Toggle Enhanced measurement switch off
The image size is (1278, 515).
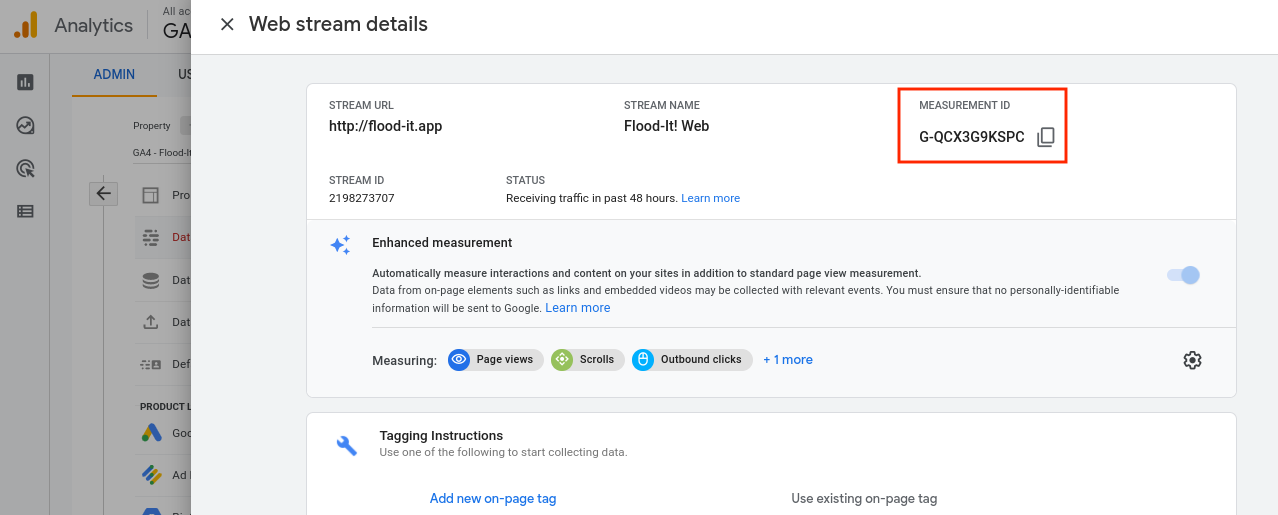coord(1183,275)
